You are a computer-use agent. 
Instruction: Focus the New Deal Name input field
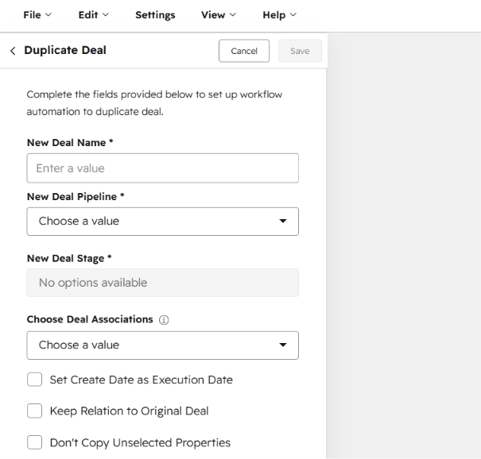(x=163, y=168)
